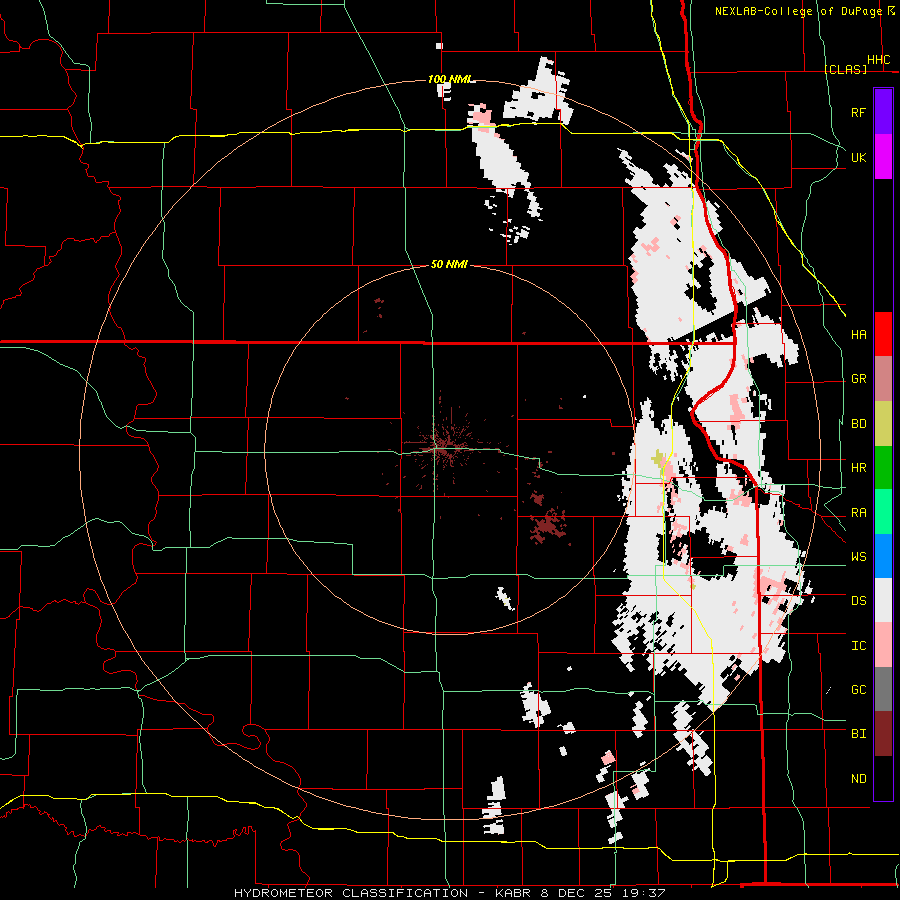Click the 'ND' legend label
Image resolution: width=900 pixels, height=900 pixels.
tap(858, 778)
